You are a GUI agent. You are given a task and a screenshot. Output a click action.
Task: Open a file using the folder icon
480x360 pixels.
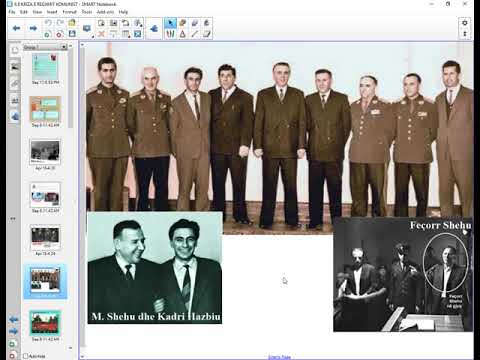click(72, 23)
